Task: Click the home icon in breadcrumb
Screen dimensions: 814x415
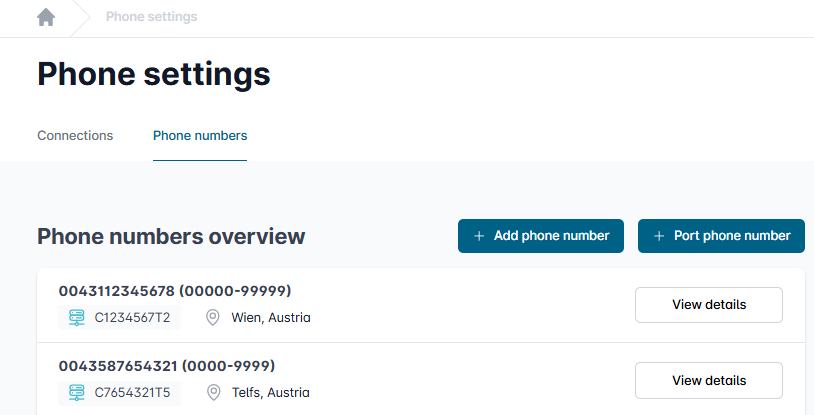Action: 46,17
